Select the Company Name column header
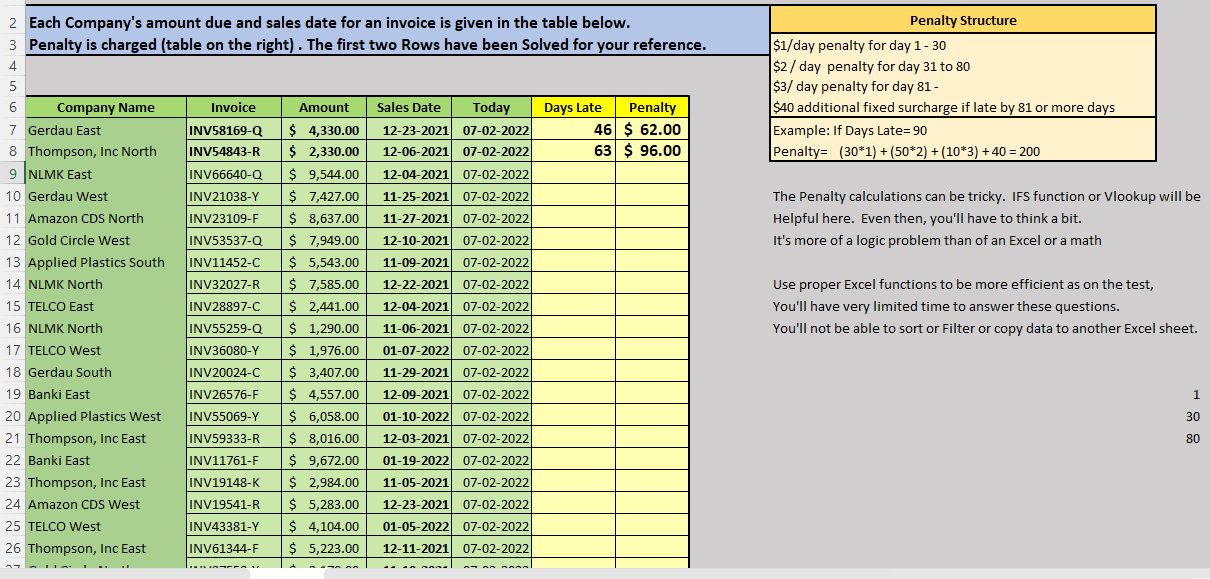The width and height of the screenshot is (1210, 579). coord(106,107)
